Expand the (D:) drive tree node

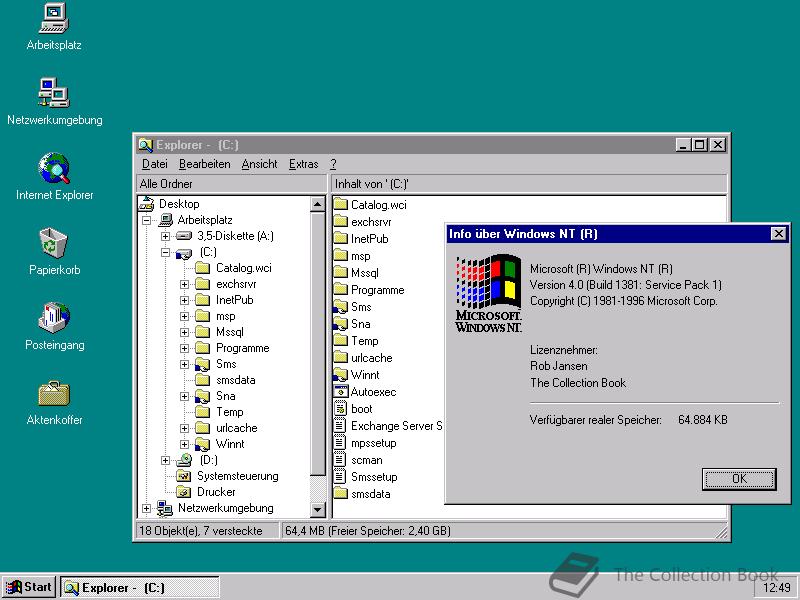point(165,460)
